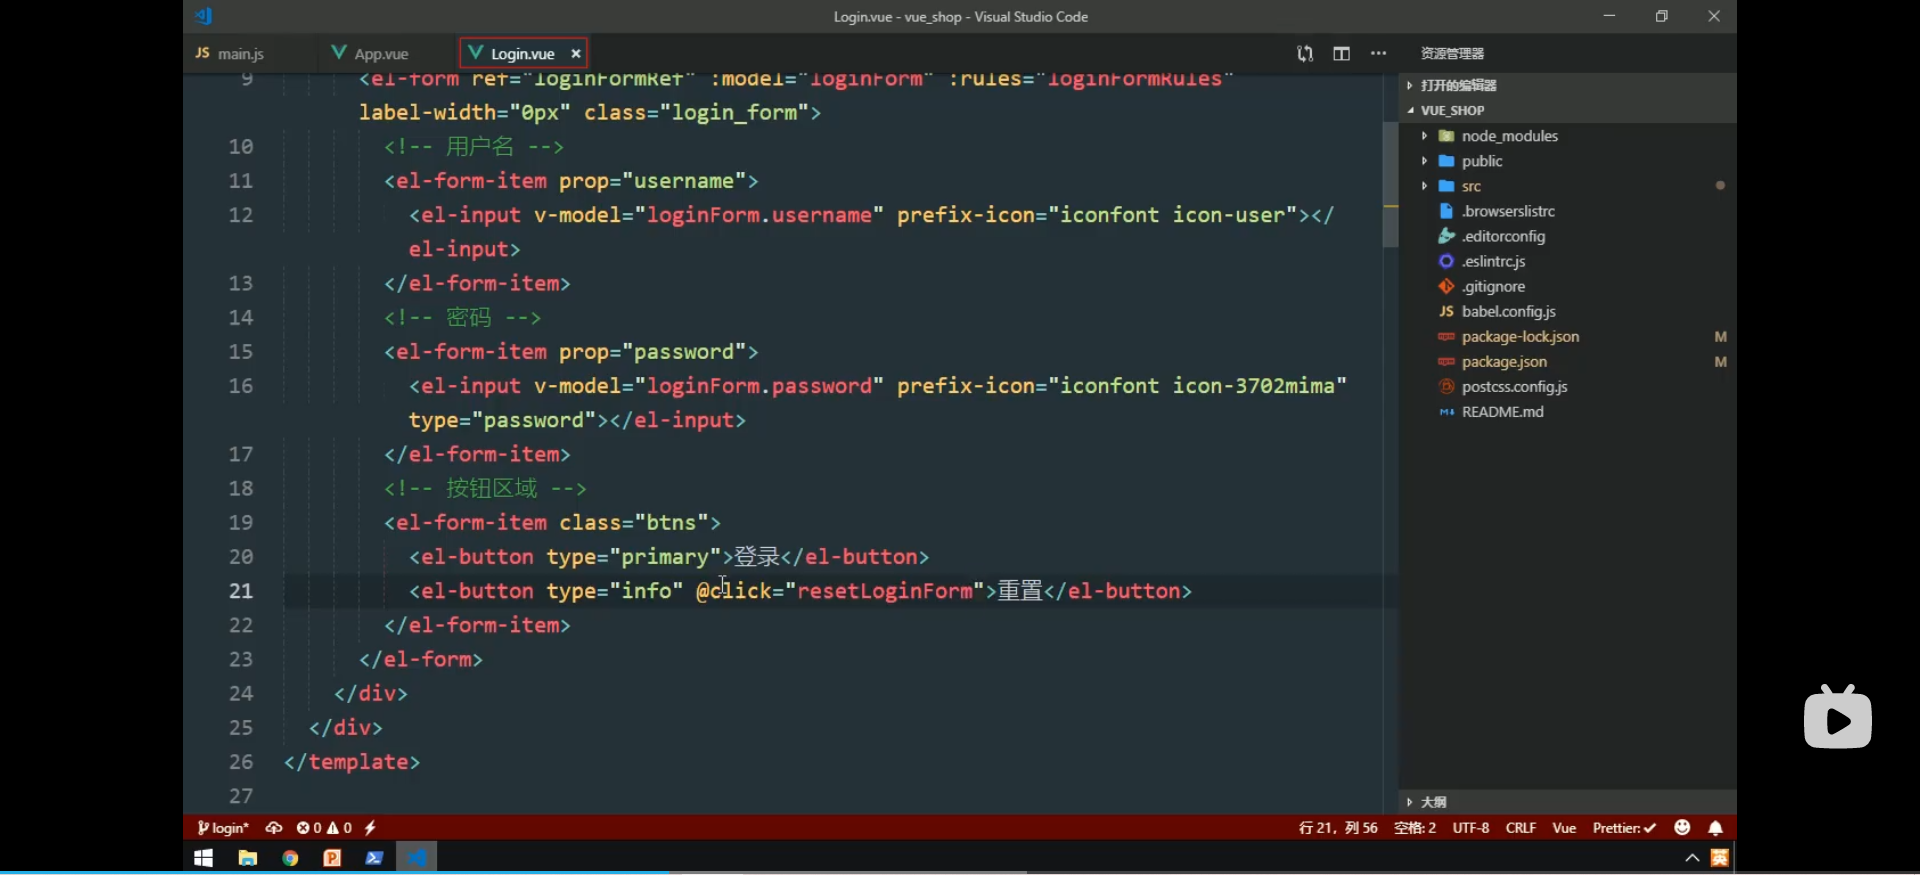Click the node_modules folder icon
Image resolution: width=1920 pixels, height=875 pixels.
tap(1446, 136)
